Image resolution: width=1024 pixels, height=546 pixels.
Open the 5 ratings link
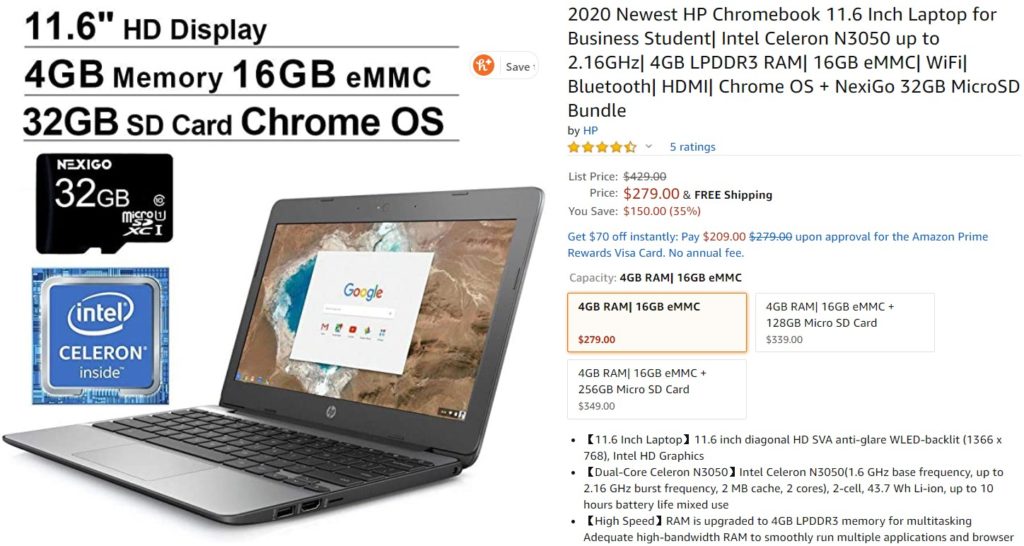click(x=692, y=147)
